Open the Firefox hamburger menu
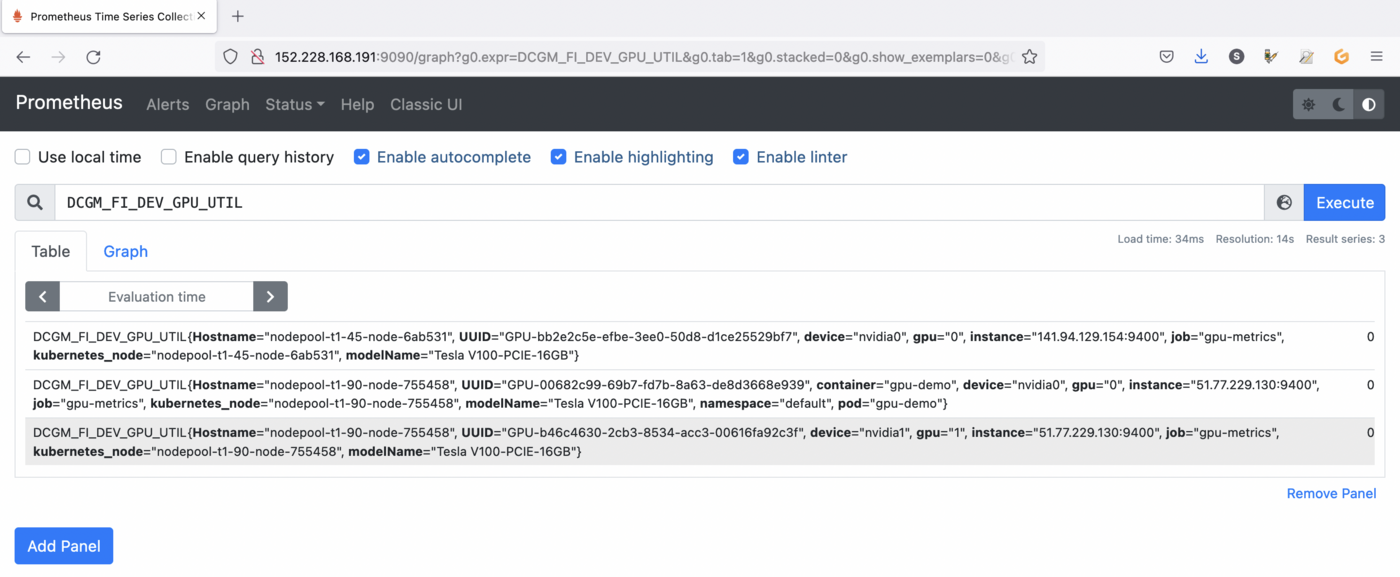Viewport: 1400px width, 577px height. (x=1377, y=57)
